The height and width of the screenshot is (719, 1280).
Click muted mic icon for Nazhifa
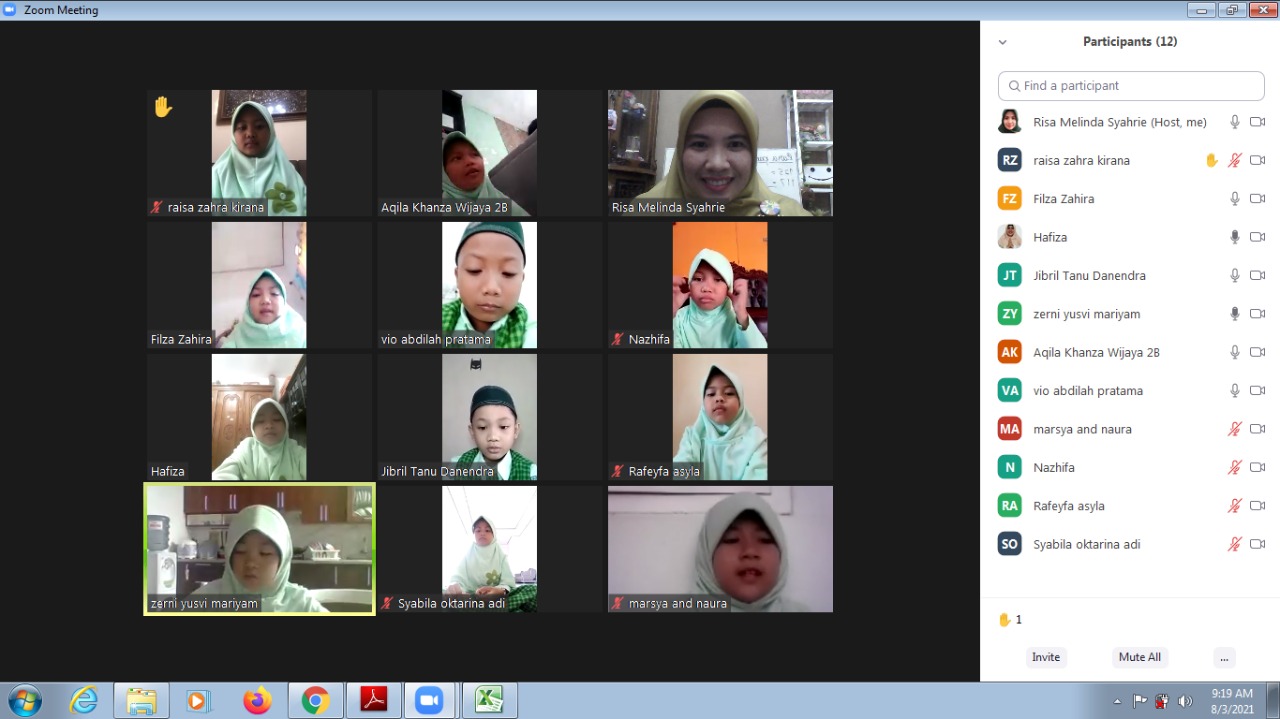point(1235,467)
